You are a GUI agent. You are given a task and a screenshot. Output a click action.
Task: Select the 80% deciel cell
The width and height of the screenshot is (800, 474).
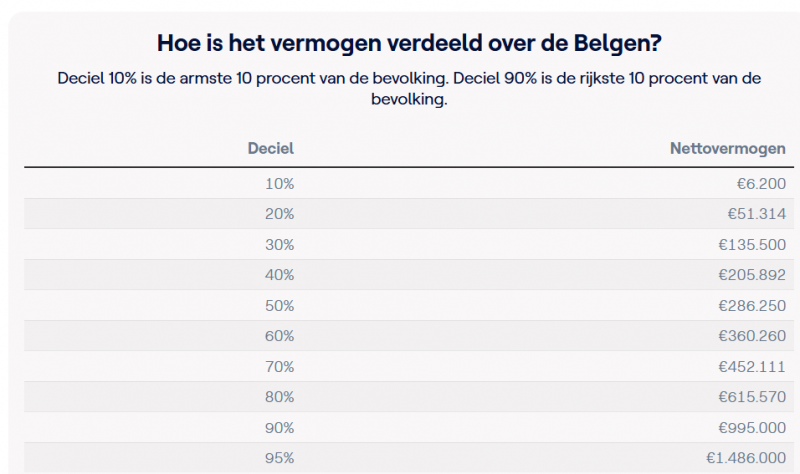(279, 397)
